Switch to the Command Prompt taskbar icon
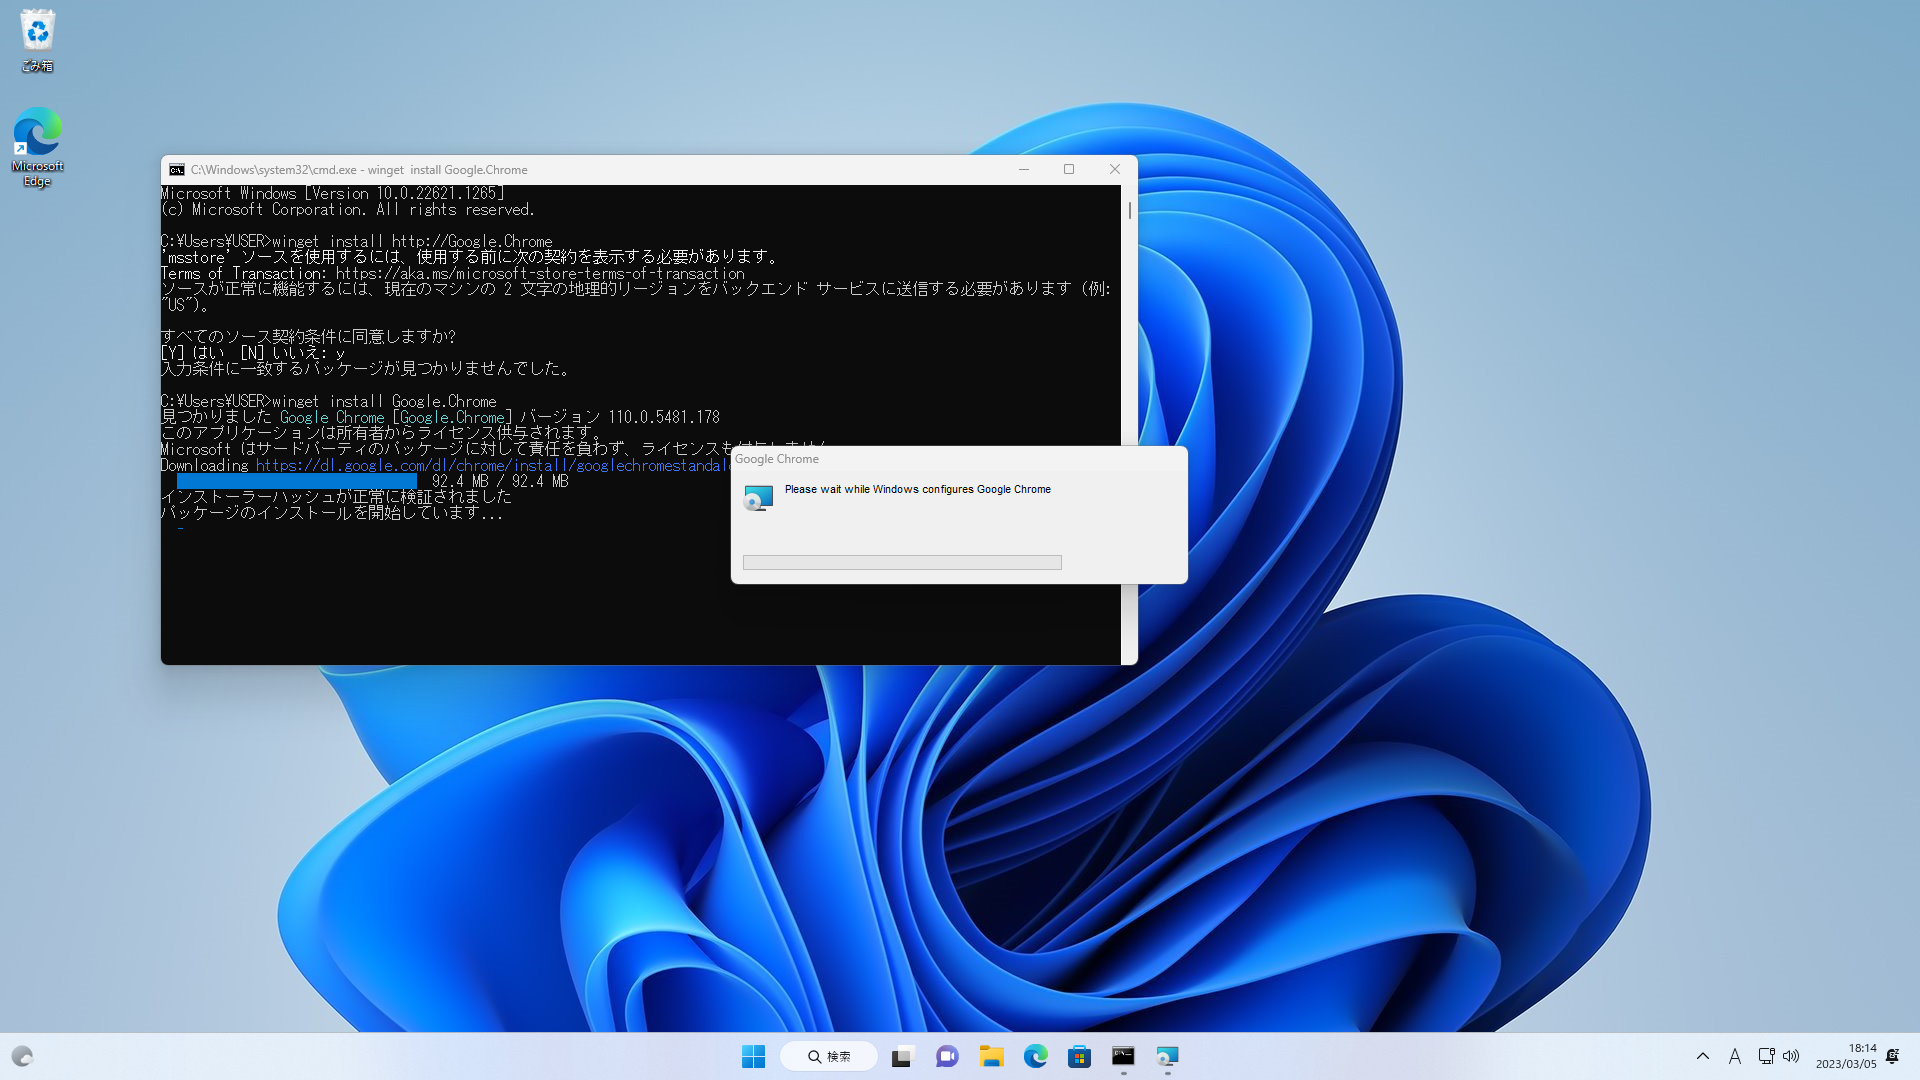This screenshot has width=1920, height=1080. pyautogui.click(x=1123, y=1056)
